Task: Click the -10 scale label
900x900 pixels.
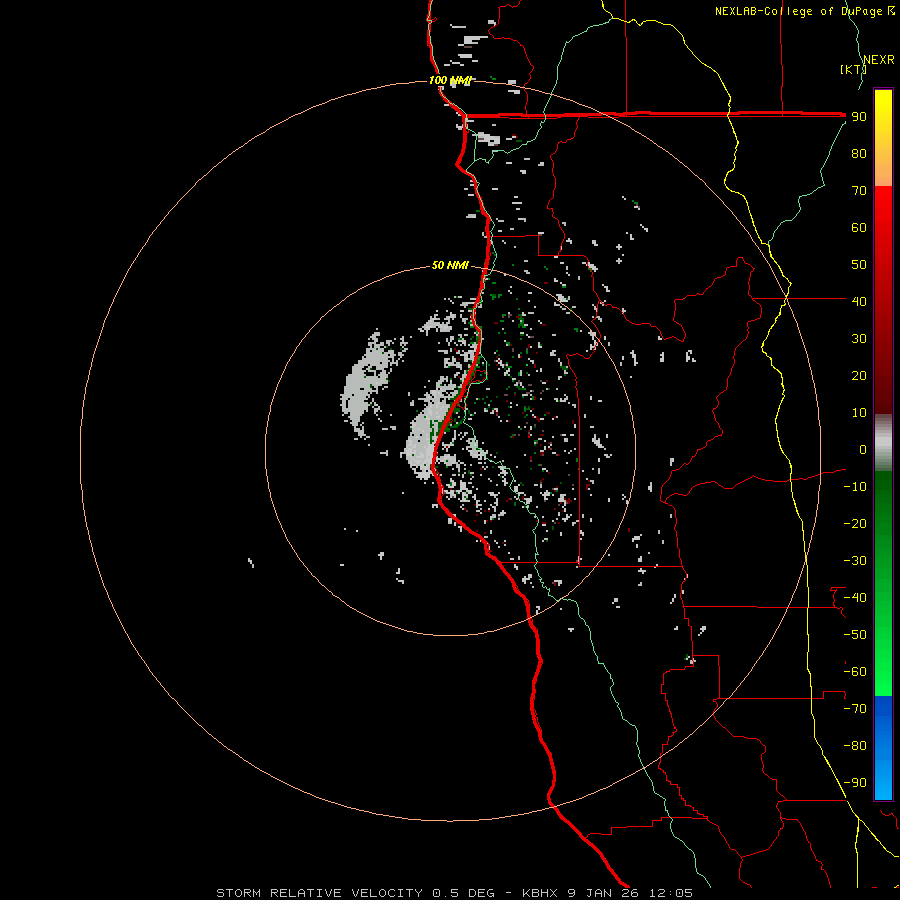Action: click(855, 487)
